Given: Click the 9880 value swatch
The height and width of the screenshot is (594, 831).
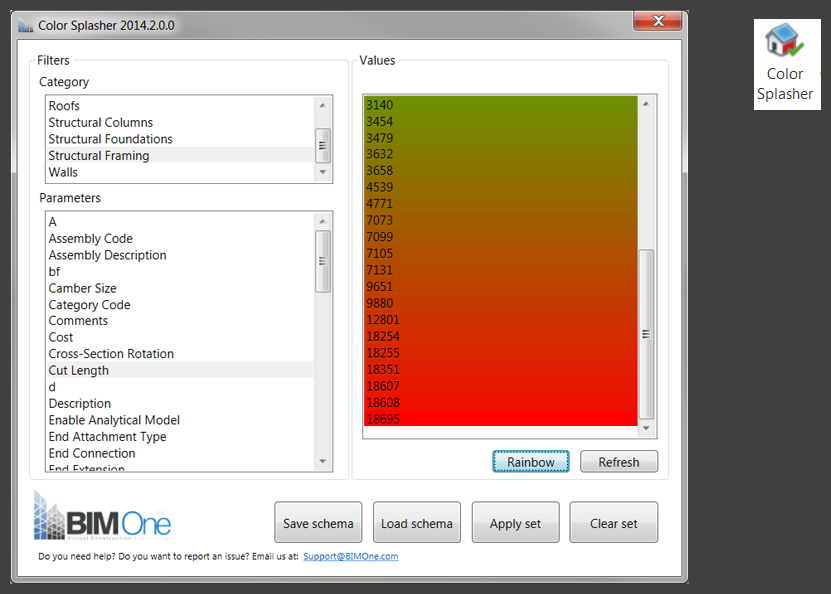Looking at the screenshot, I should pos(500,303).
